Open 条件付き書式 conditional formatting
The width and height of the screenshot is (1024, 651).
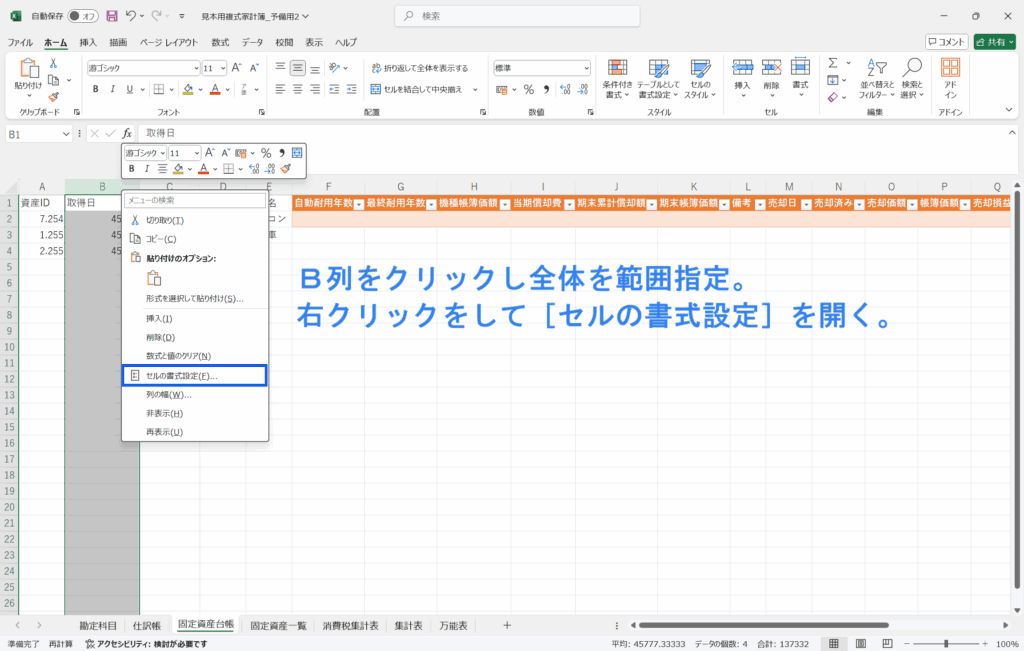(617, 79)
